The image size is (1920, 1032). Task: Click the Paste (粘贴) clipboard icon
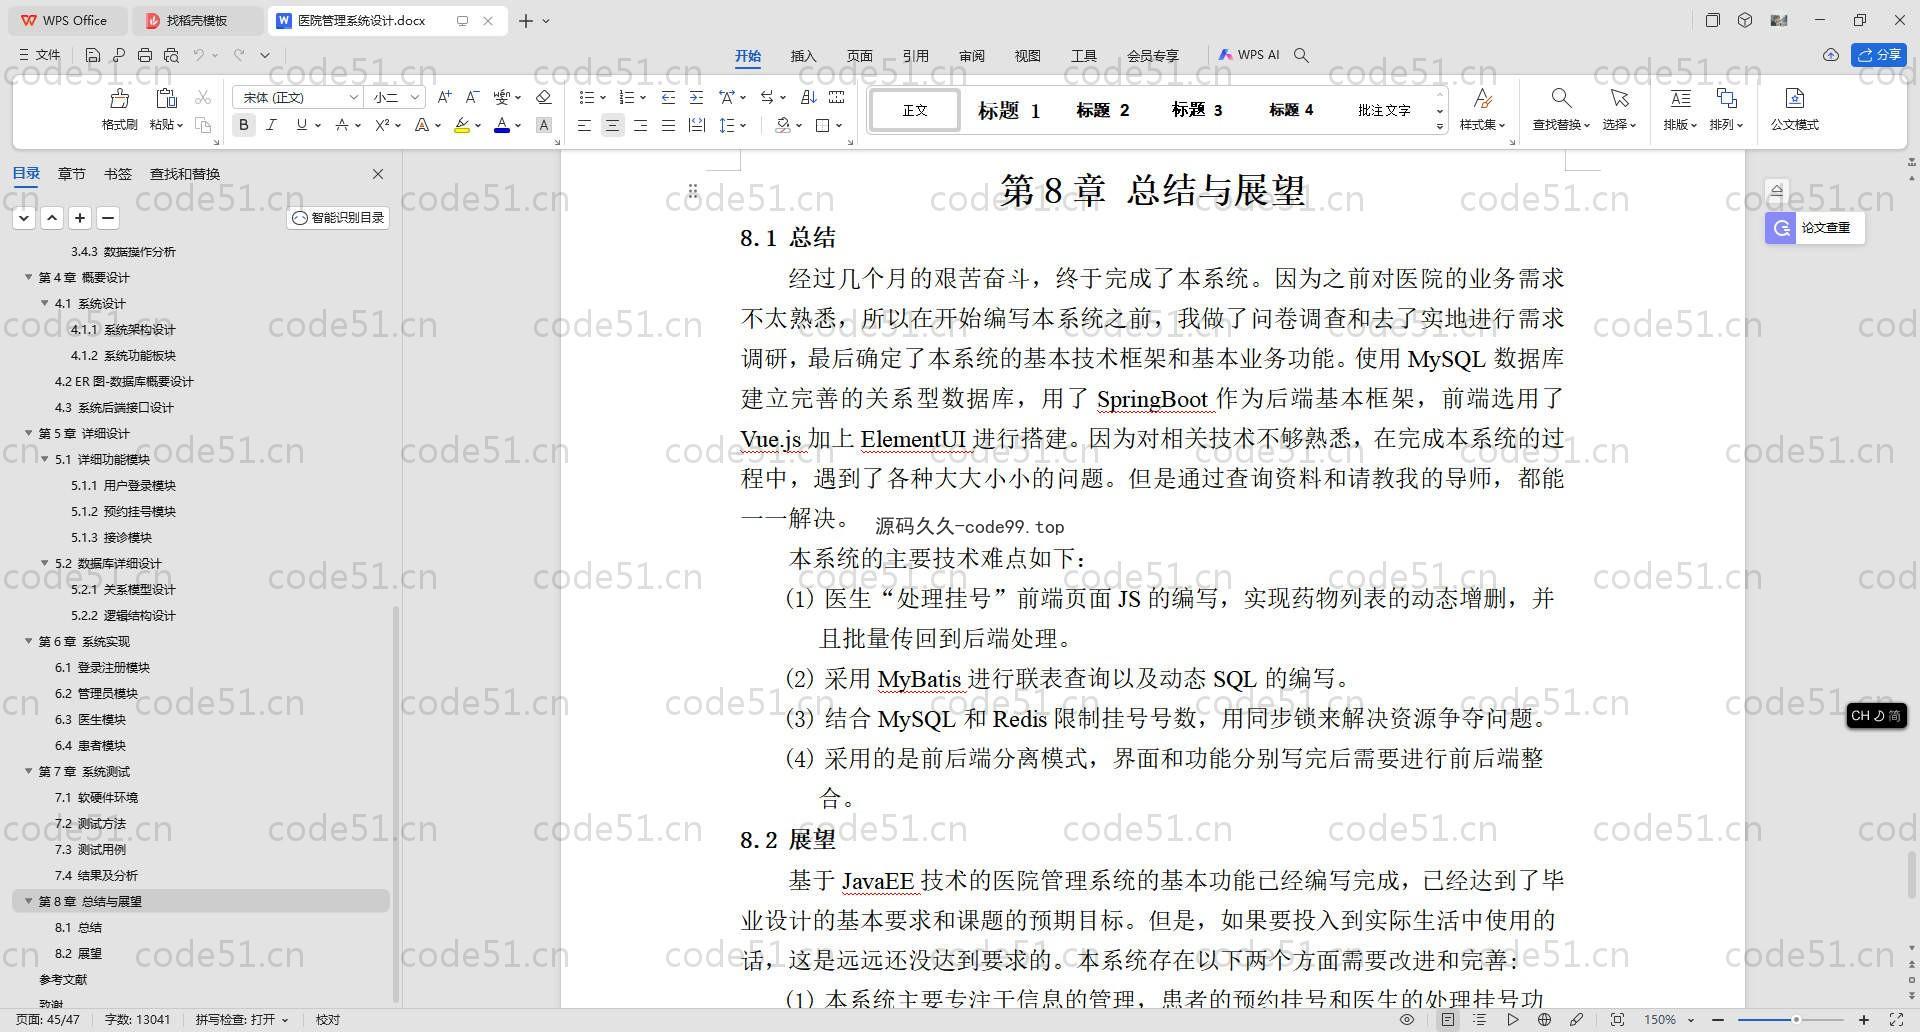click(x=166, y=98)
